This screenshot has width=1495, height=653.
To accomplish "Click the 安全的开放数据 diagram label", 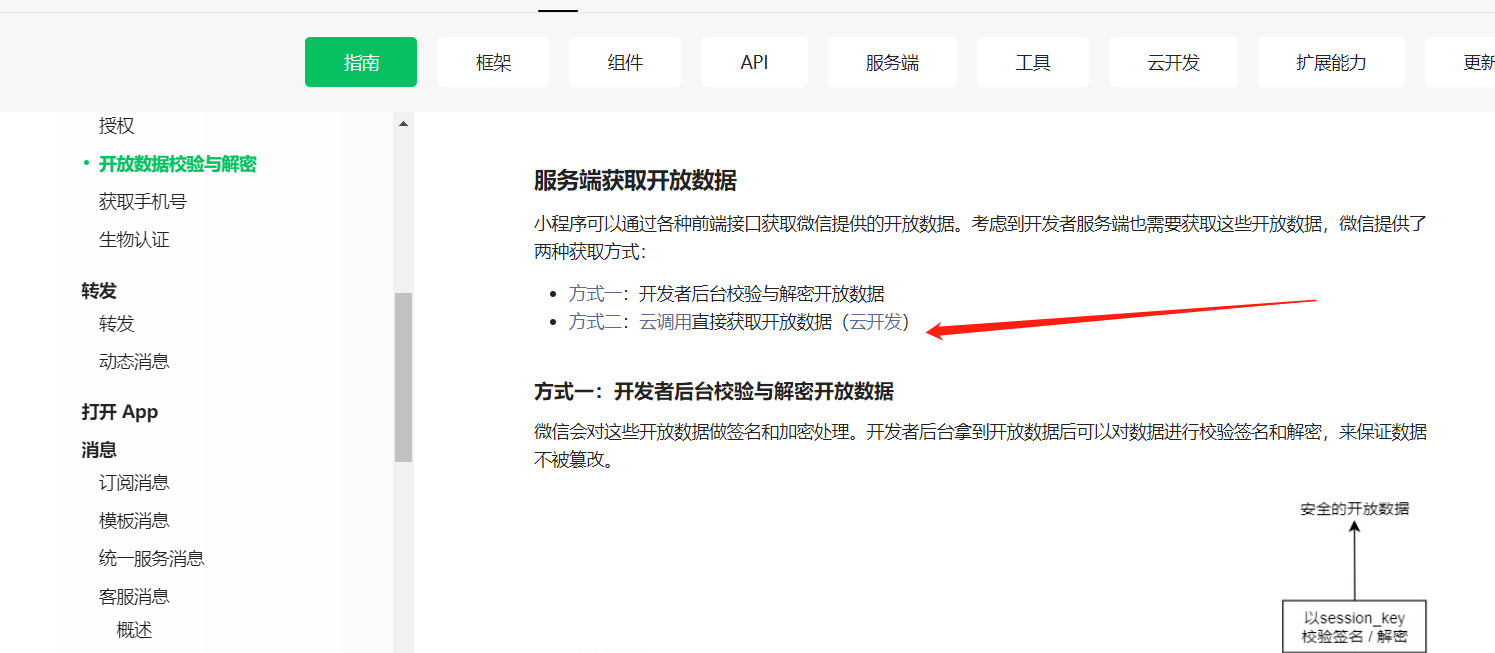I will click(1354, 509).
